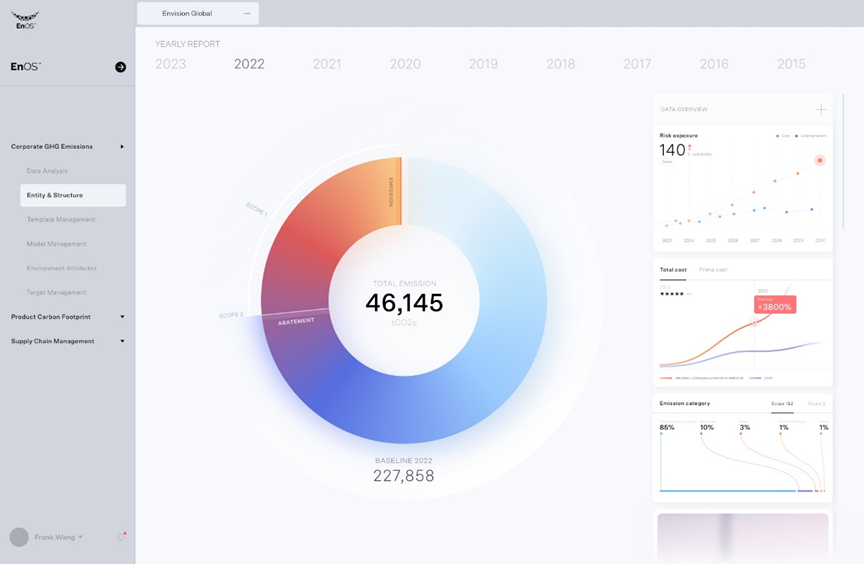Select the 2021 yearly report
864x564 pixels.
327,64
